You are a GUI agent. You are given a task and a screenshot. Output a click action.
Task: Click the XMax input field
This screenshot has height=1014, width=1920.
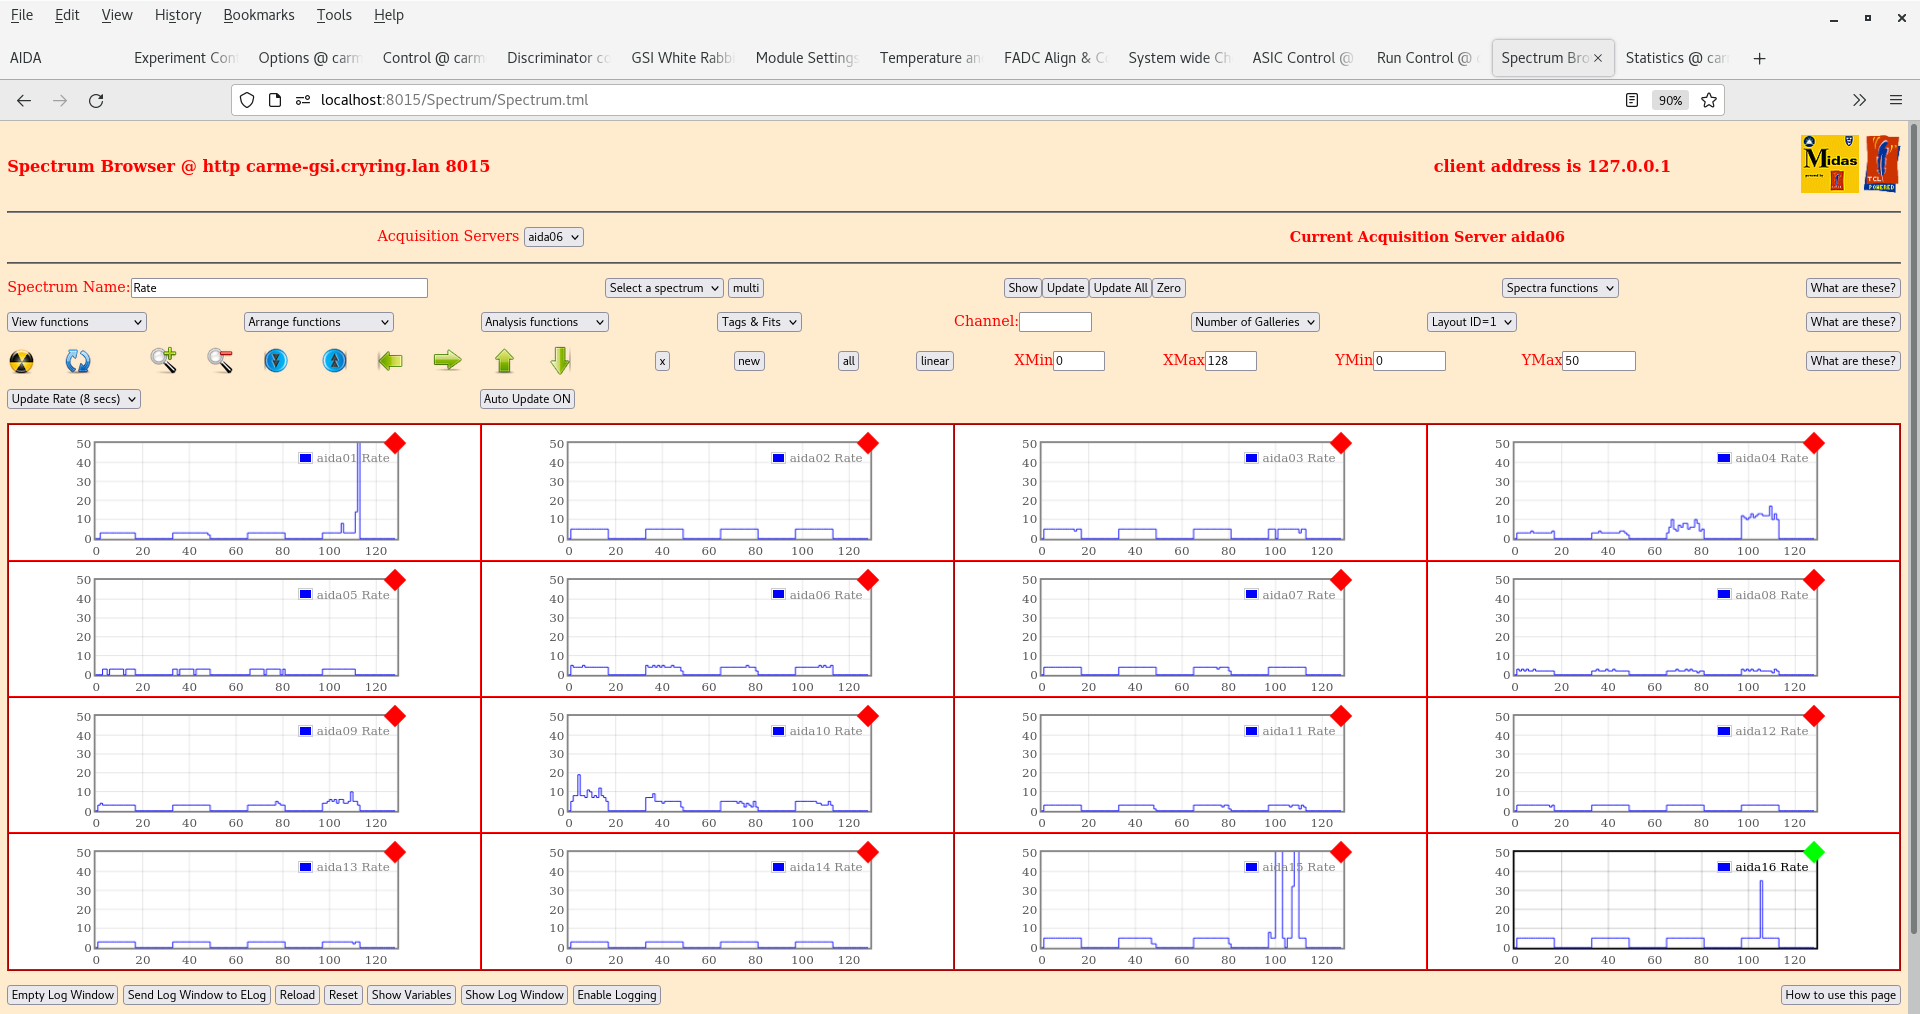[x=1230, y=361]
